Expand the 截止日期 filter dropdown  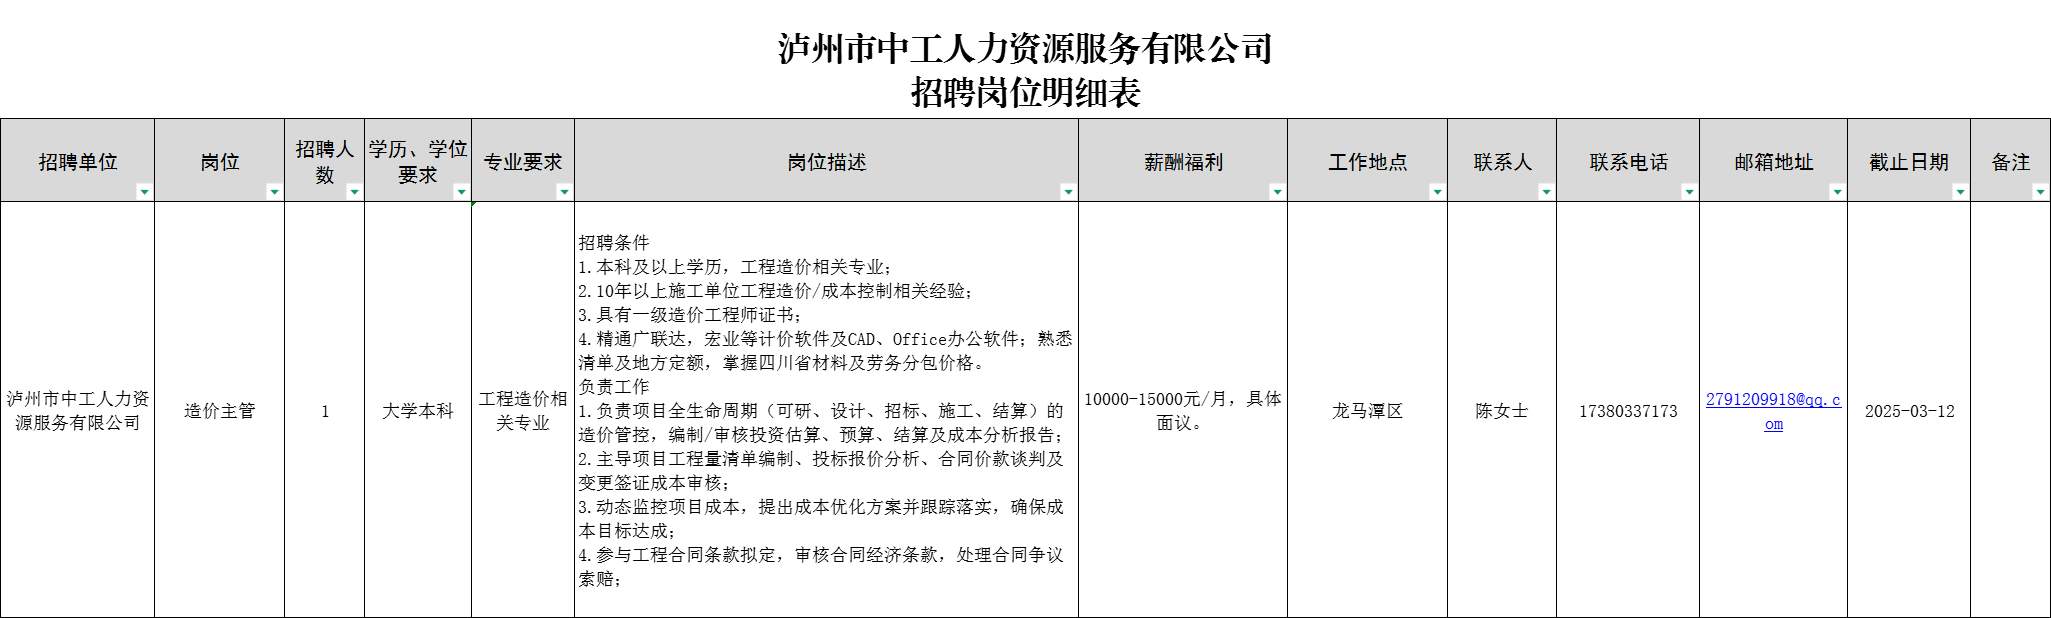1960,191
